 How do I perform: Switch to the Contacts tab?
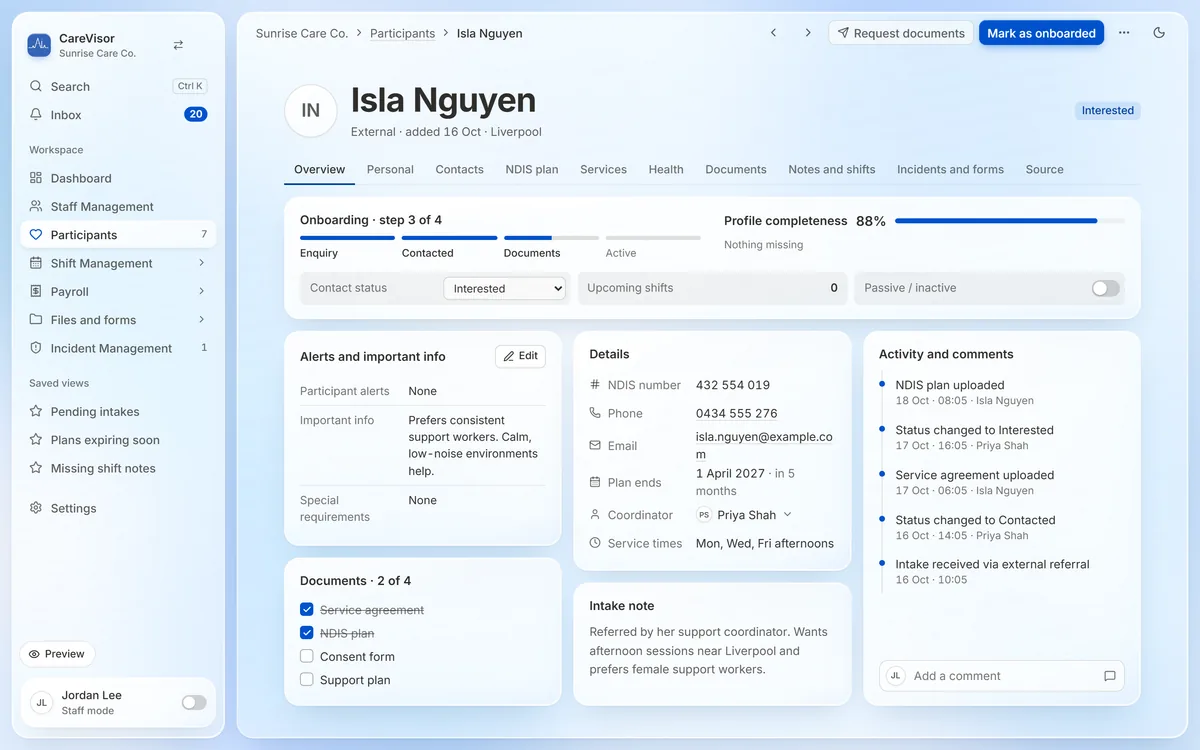460,169
